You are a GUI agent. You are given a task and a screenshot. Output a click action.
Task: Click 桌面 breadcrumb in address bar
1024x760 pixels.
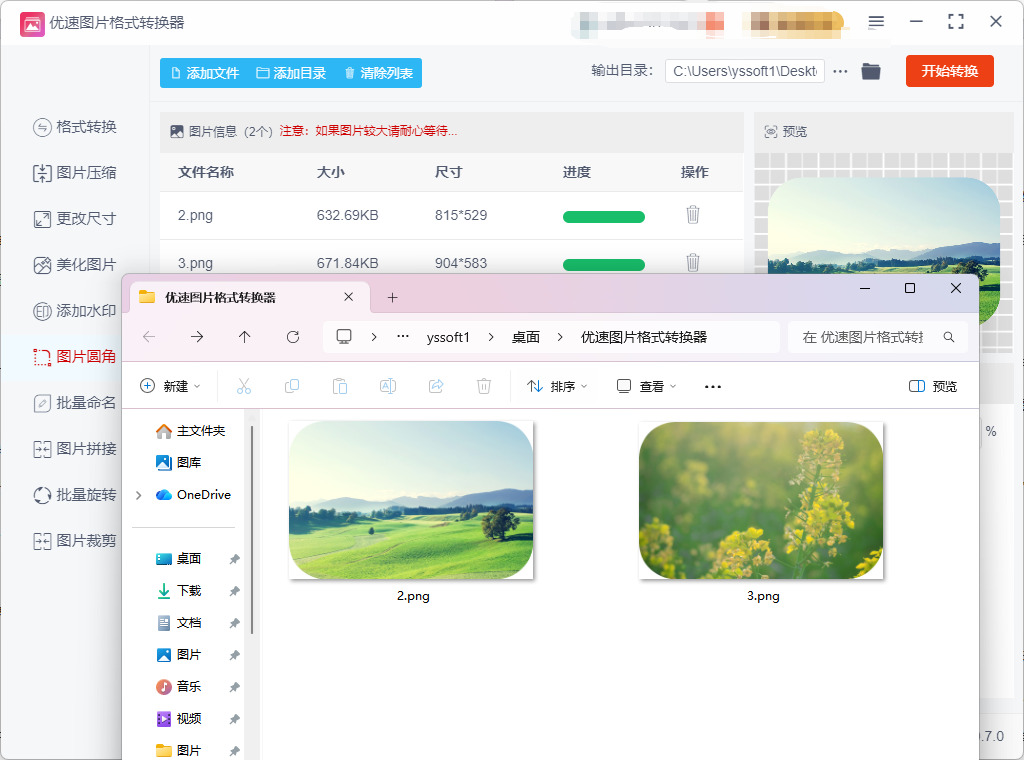click(x=526, y=338)
